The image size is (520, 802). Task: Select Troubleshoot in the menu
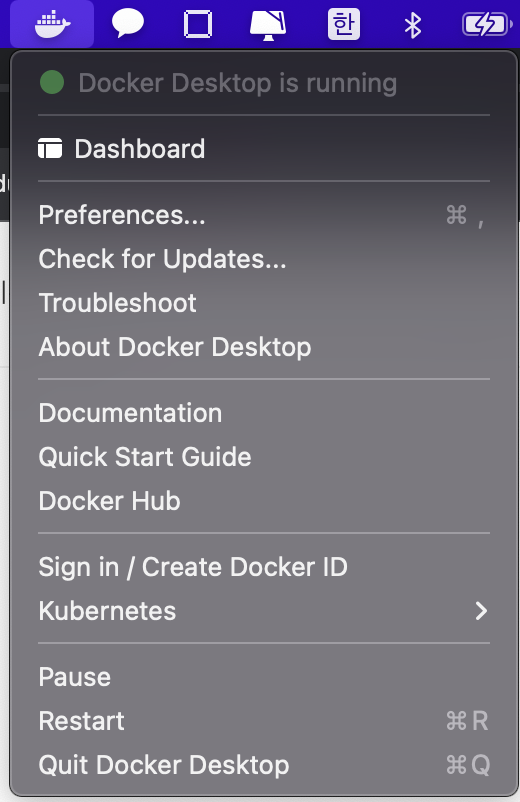(x=264, y=303)
